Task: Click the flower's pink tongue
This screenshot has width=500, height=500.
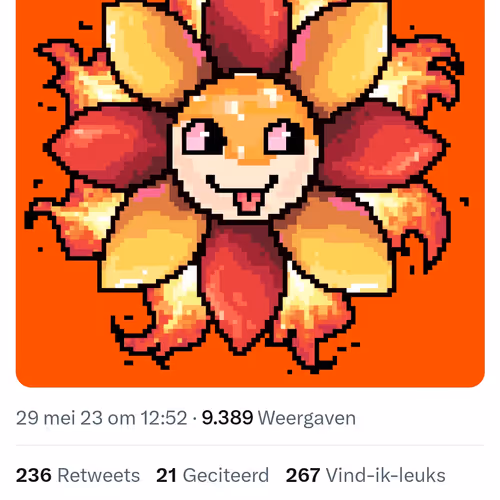Action: coord(249,201)
